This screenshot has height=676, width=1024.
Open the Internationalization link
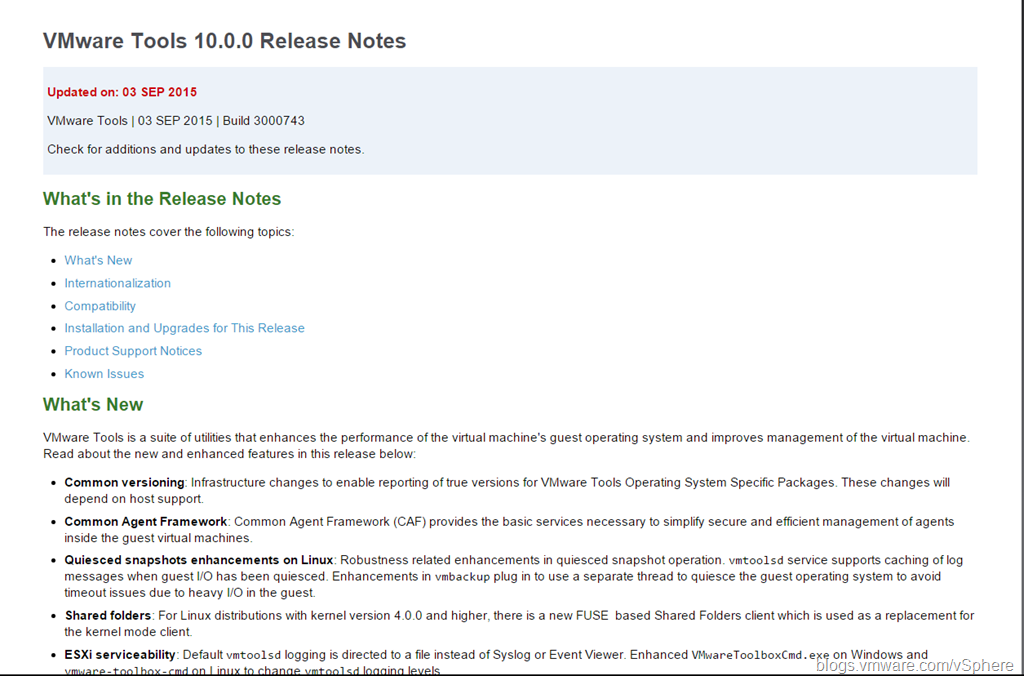pyautogui.click(x=118, y=283)
